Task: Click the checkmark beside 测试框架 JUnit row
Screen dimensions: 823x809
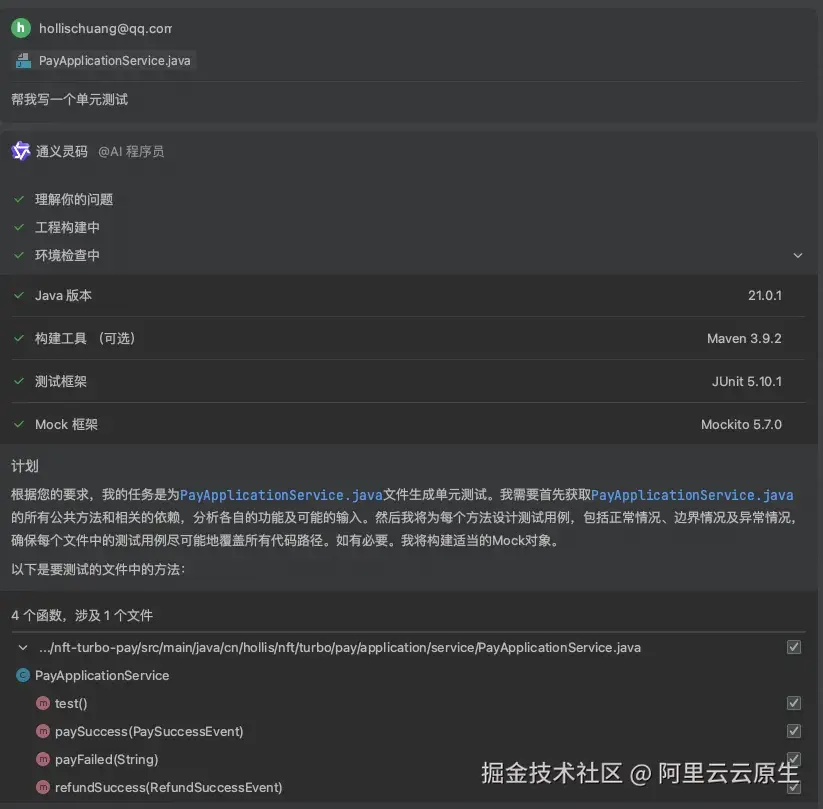Action: [x=18, y=381]
